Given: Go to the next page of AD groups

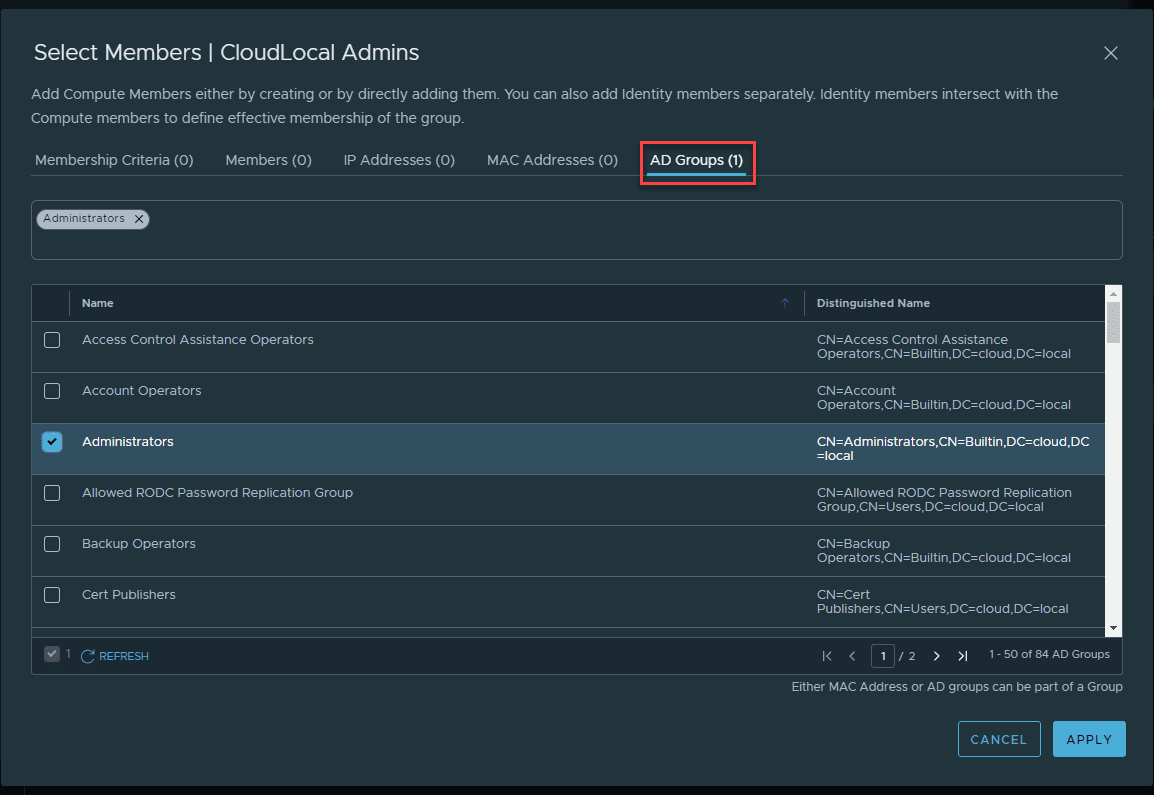Looking at the screenshot, I should coord(936,656).
